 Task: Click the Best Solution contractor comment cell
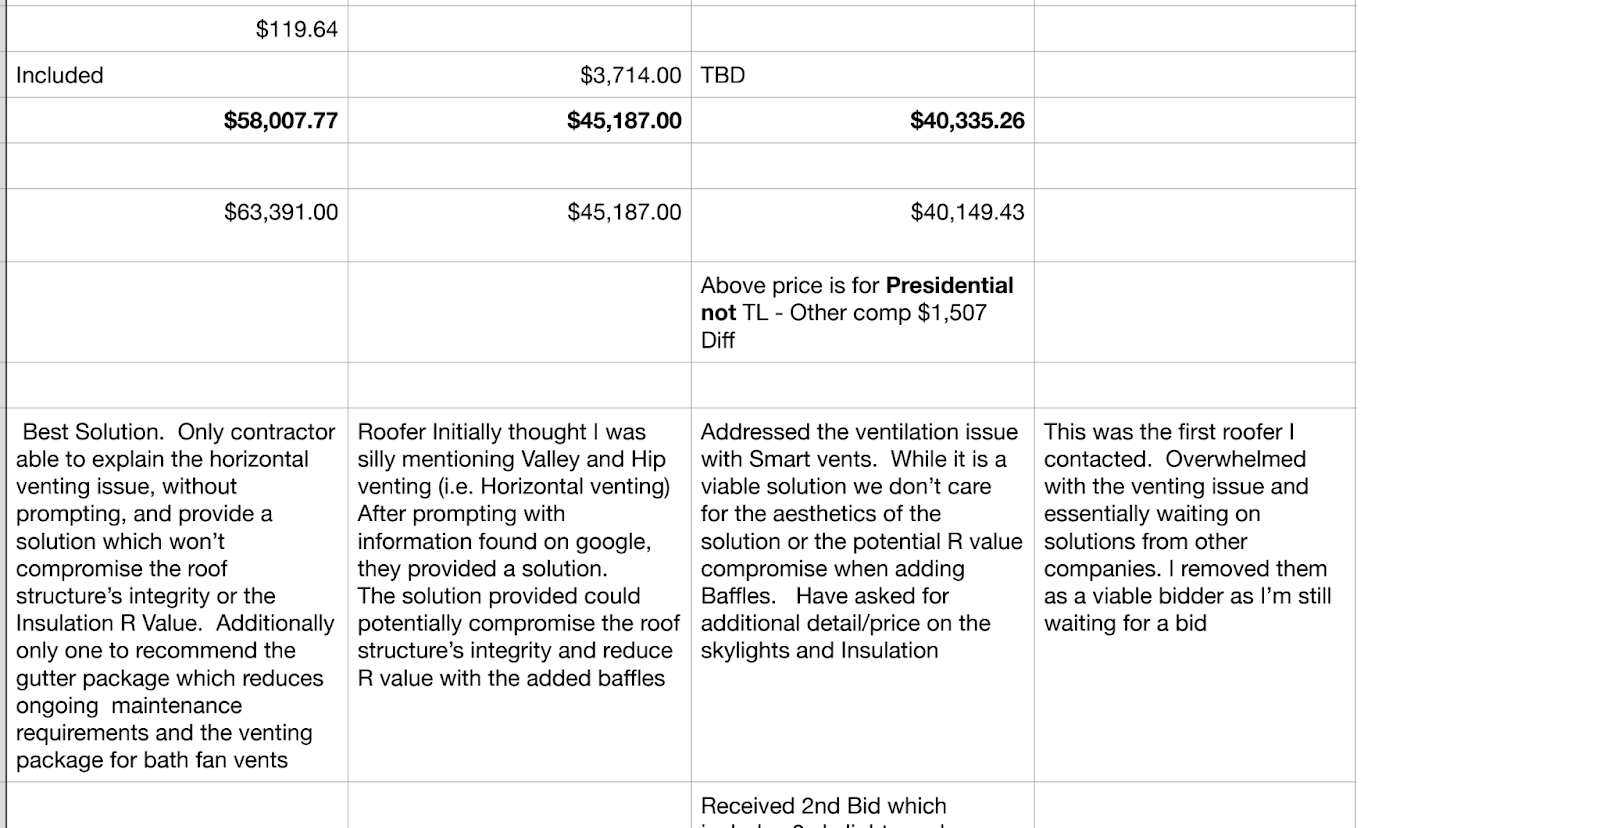[176, 595]
